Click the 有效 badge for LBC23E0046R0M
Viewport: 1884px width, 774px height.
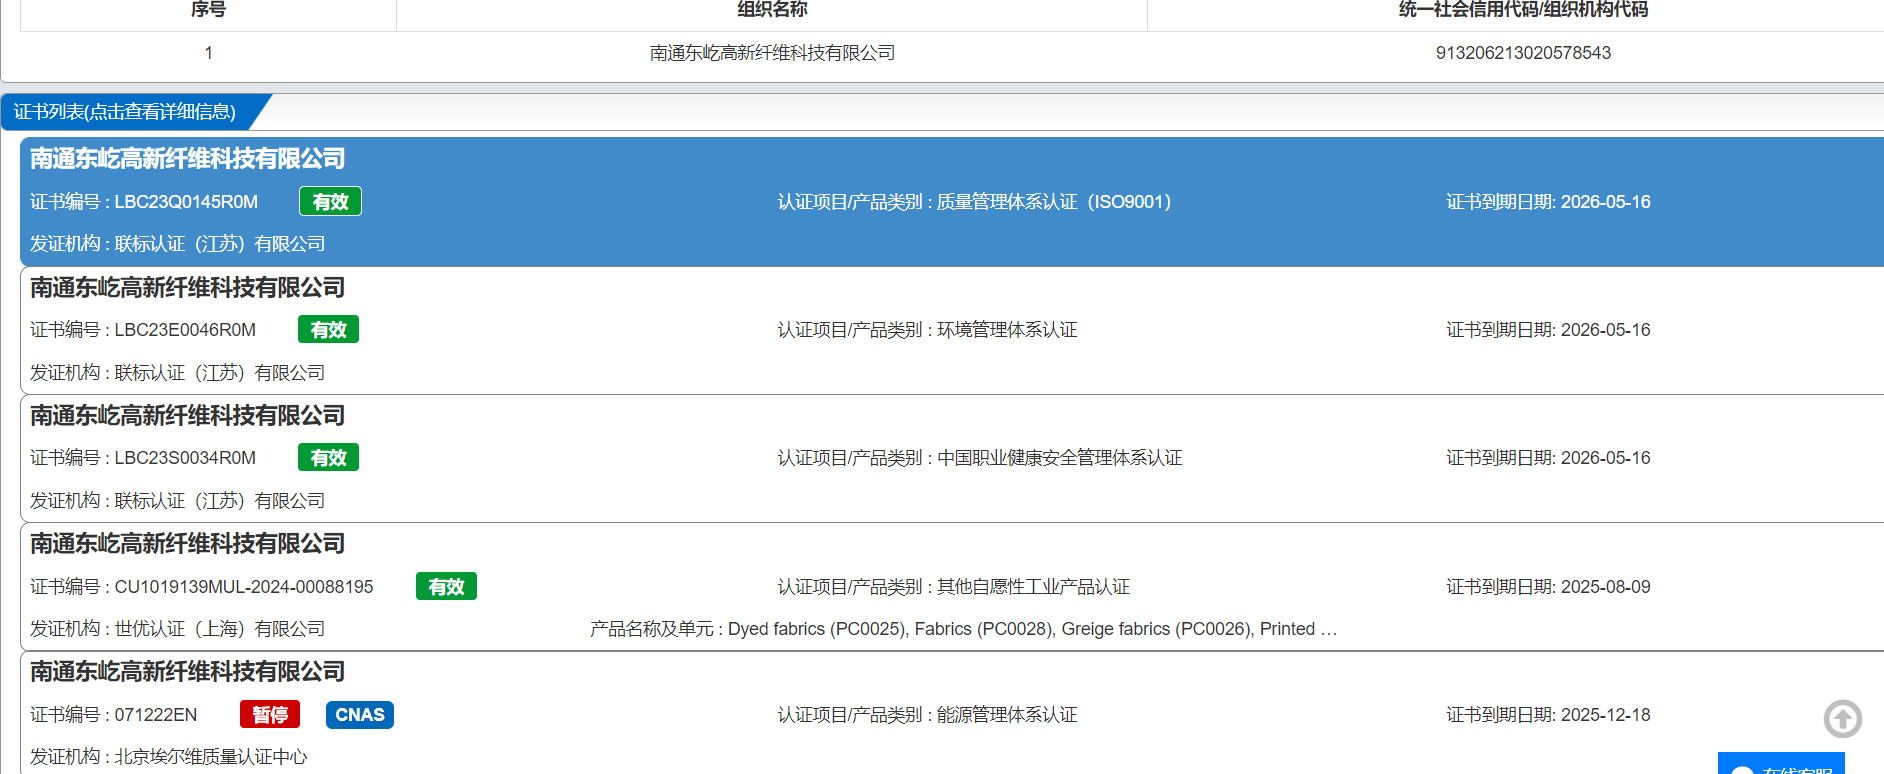tap(328, 330)
